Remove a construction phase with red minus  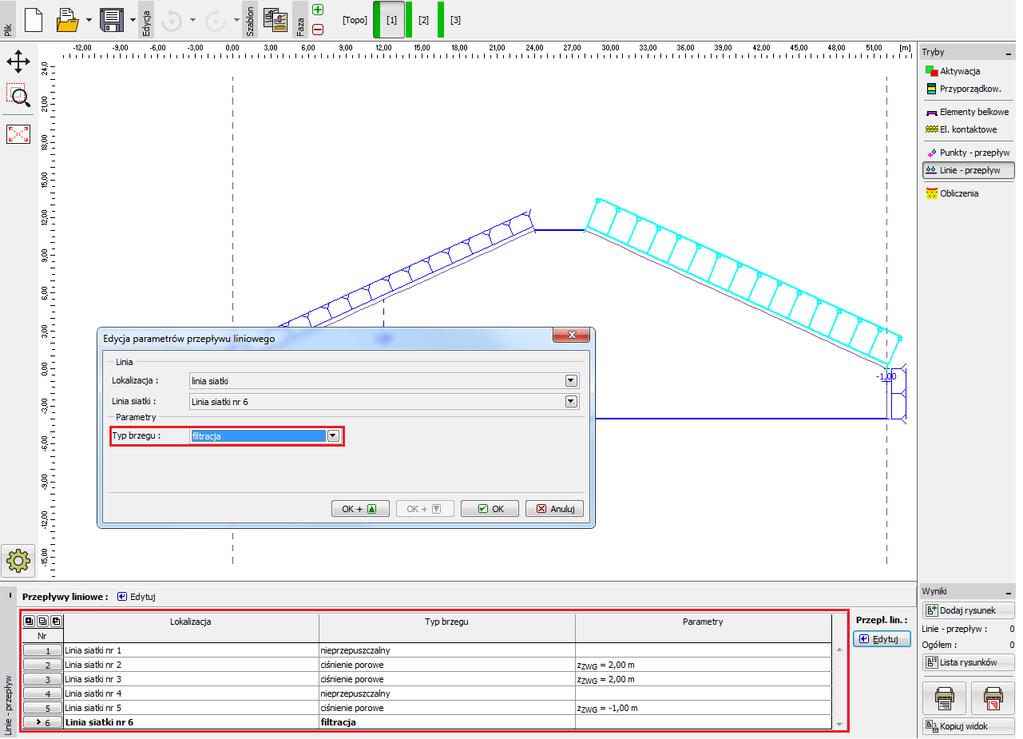click(318, 29)
